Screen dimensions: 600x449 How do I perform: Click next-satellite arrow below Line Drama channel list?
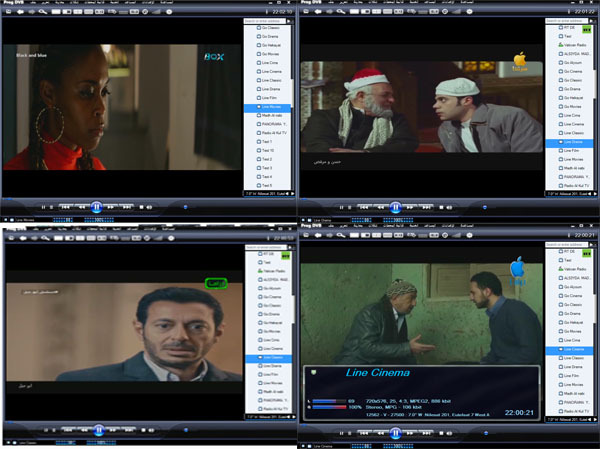tap(595, 194)
